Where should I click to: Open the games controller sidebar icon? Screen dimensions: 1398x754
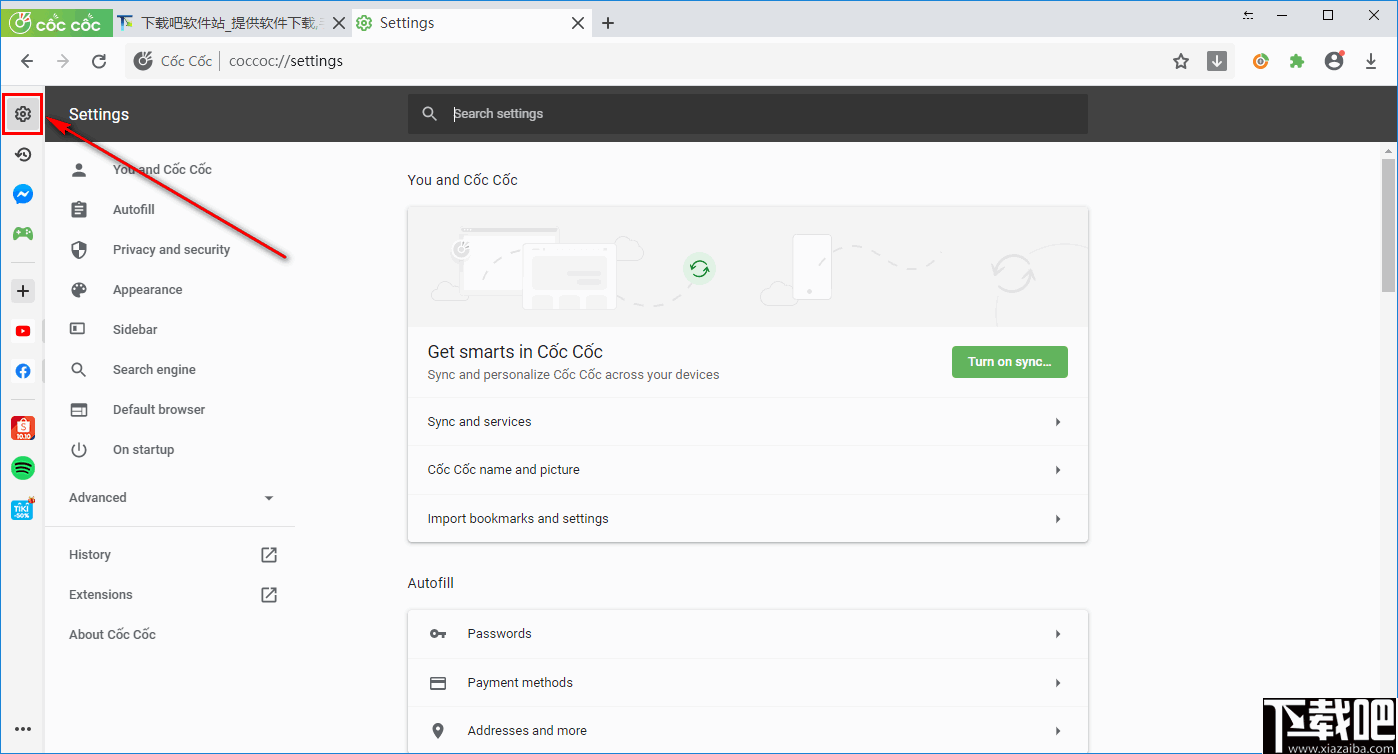click(23, 234)
